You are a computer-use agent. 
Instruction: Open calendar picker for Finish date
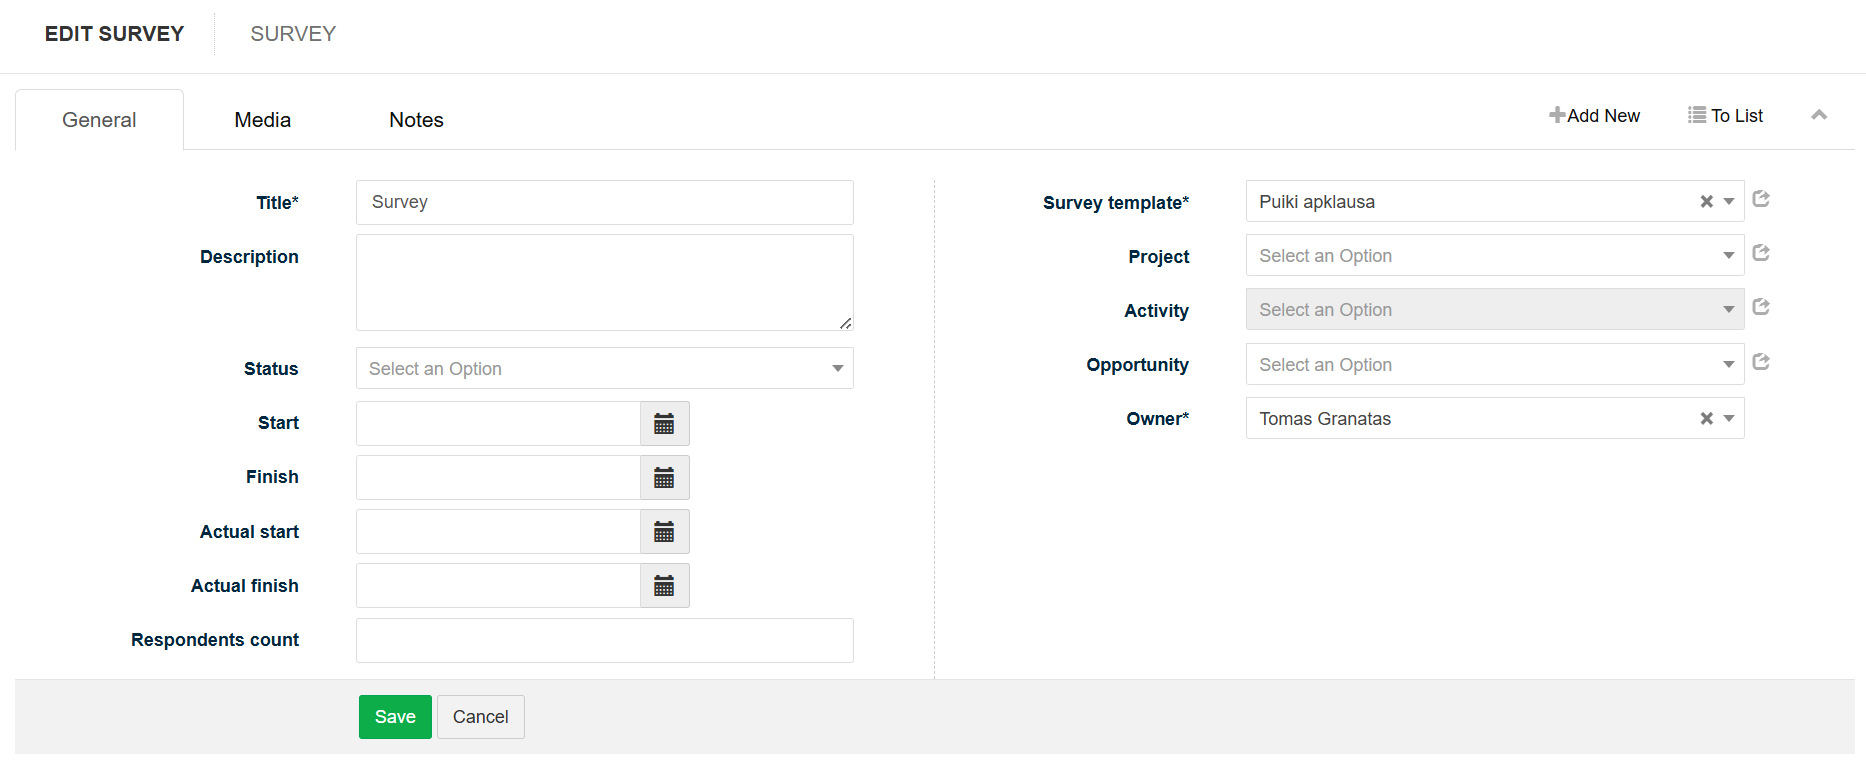[x=664, y=478]
